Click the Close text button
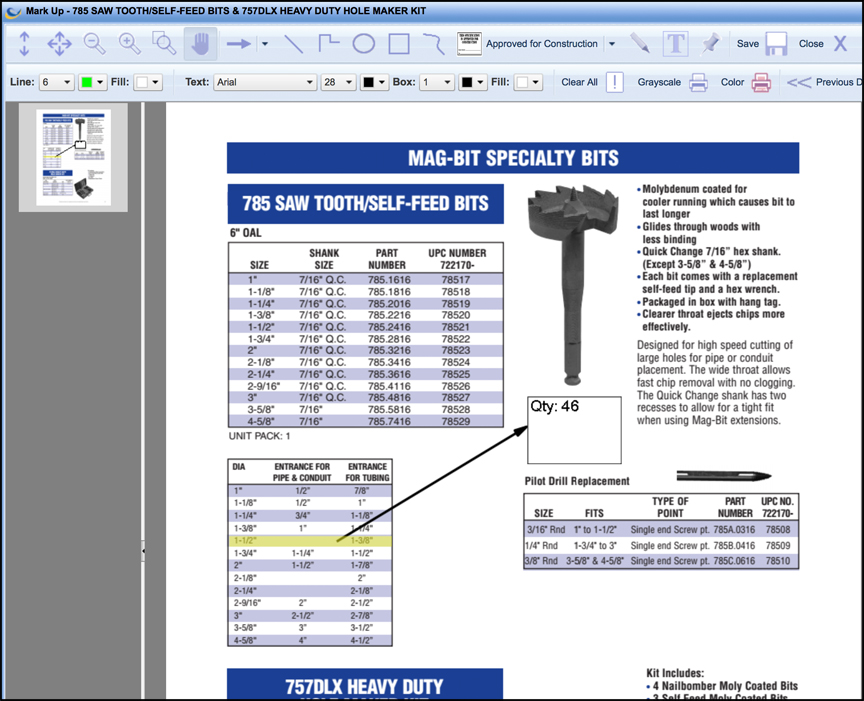Image resolution: width=864 pixels, height=701 pixels. coord(811,44)
